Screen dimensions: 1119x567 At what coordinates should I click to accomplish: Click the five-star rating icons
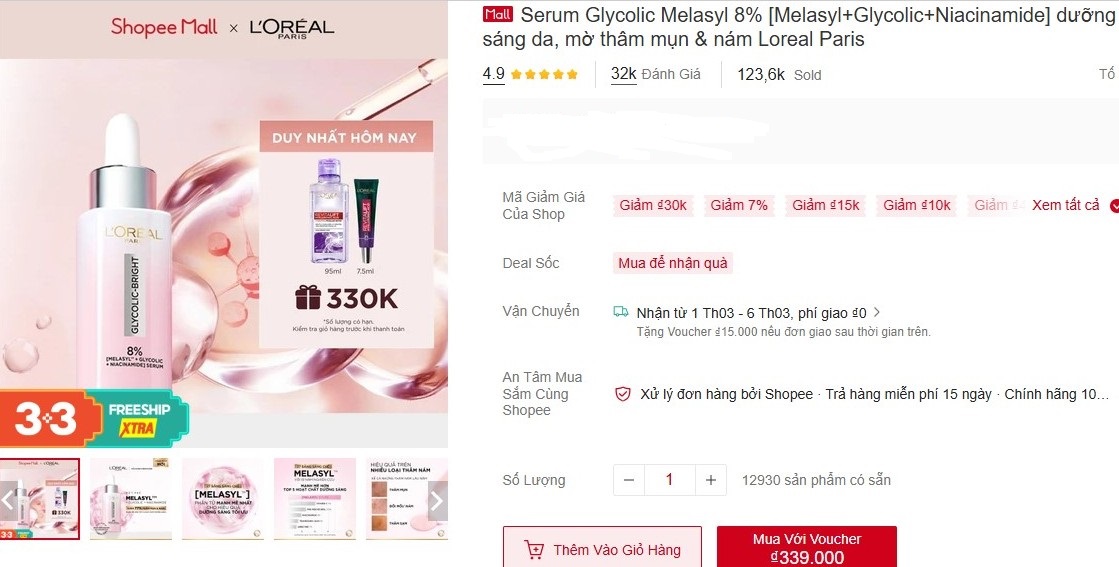(545, 74)
